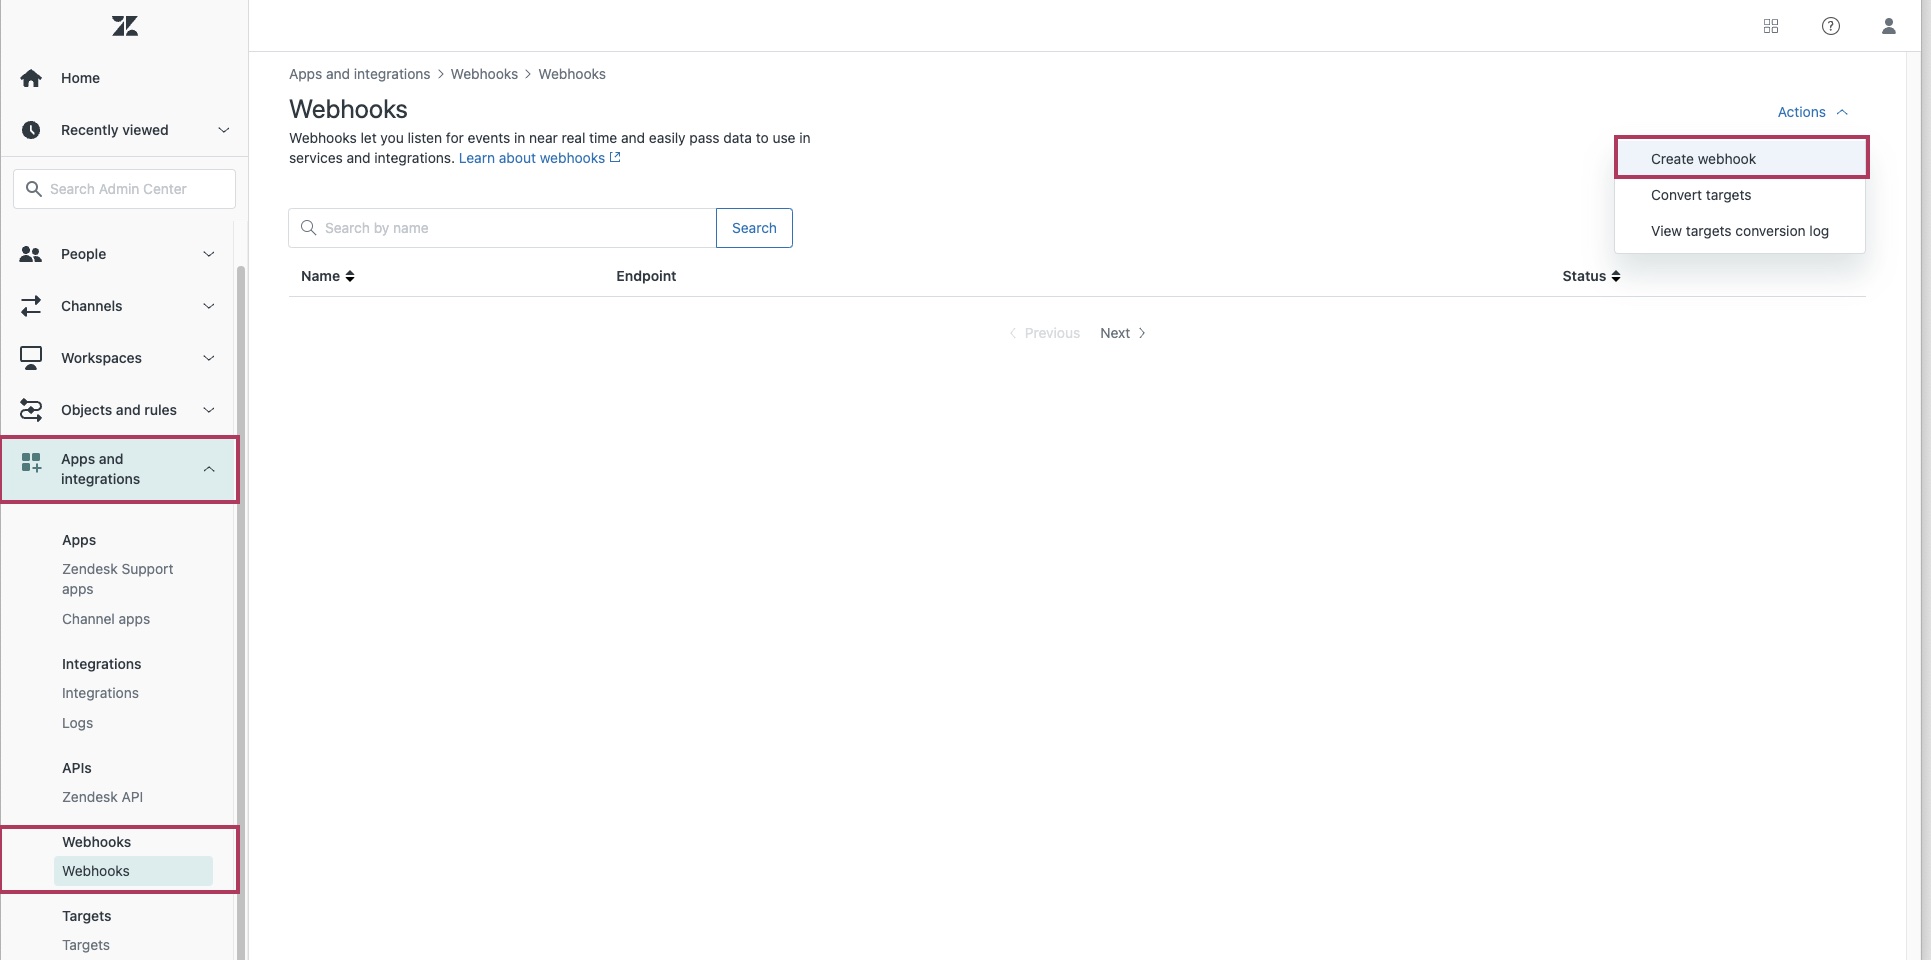The width and height of the screenshot is (1931, 960).
Task: Expand the Channels section chevron
Action: click(209, 306)
